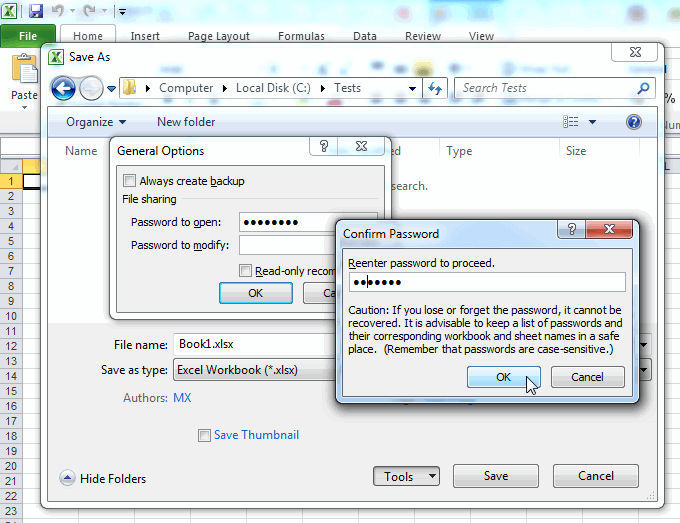The height and width of the screenshot is (523, 680).
Task: Check the Save Thumbnail option
Action: click(205, 435)
